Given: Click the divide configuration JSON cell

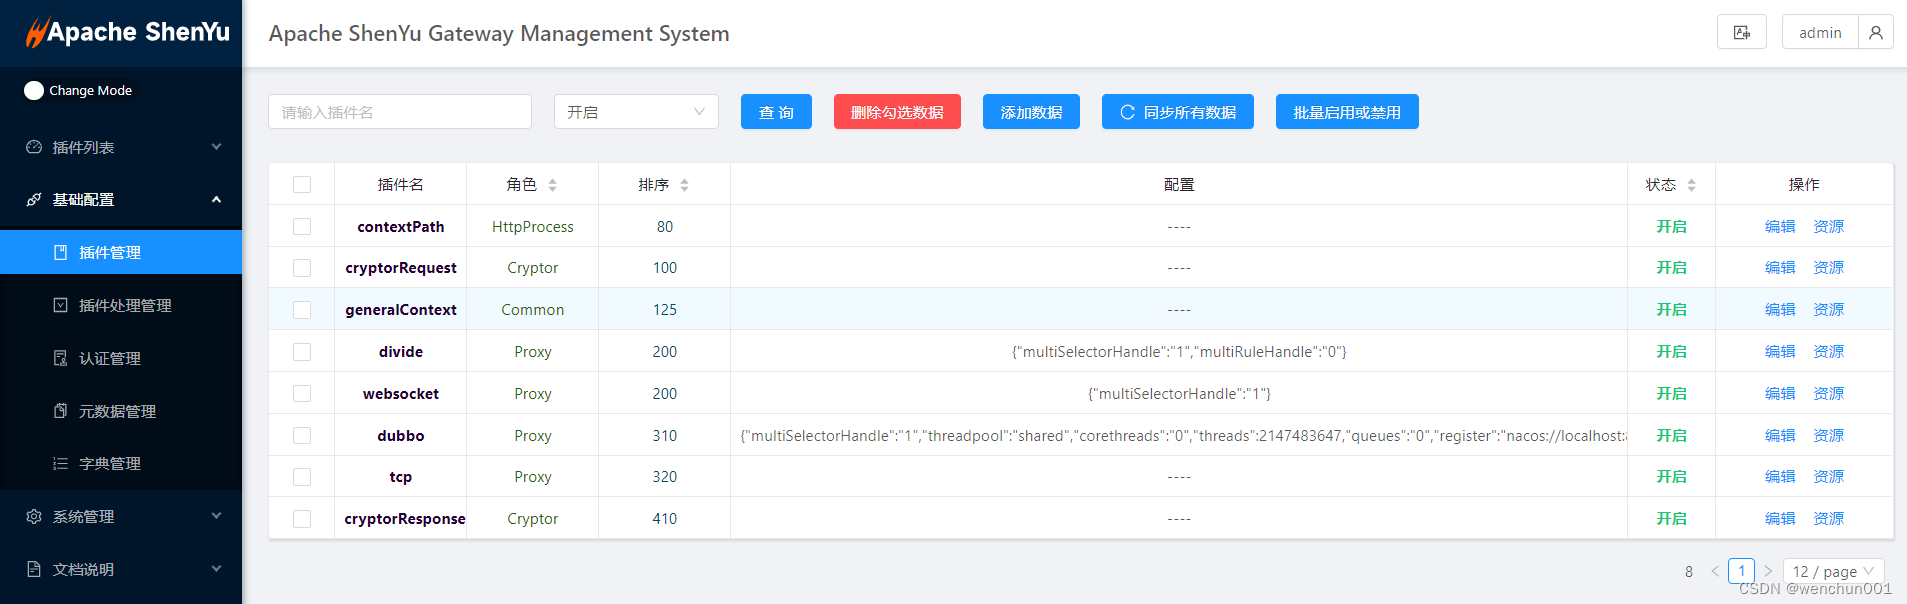Looking at the screenshot, I should (1179, 352).
